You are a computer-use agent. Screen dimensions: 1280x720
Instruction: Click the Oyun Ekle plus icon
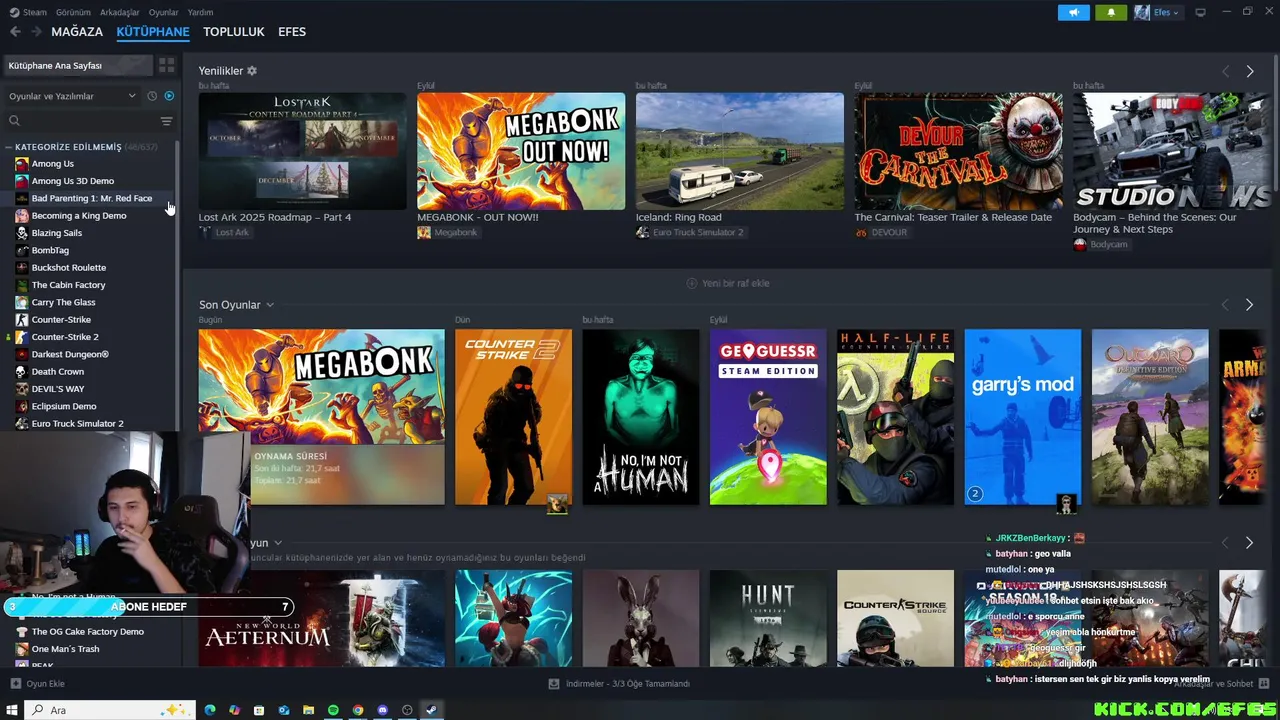coord(15,684)
